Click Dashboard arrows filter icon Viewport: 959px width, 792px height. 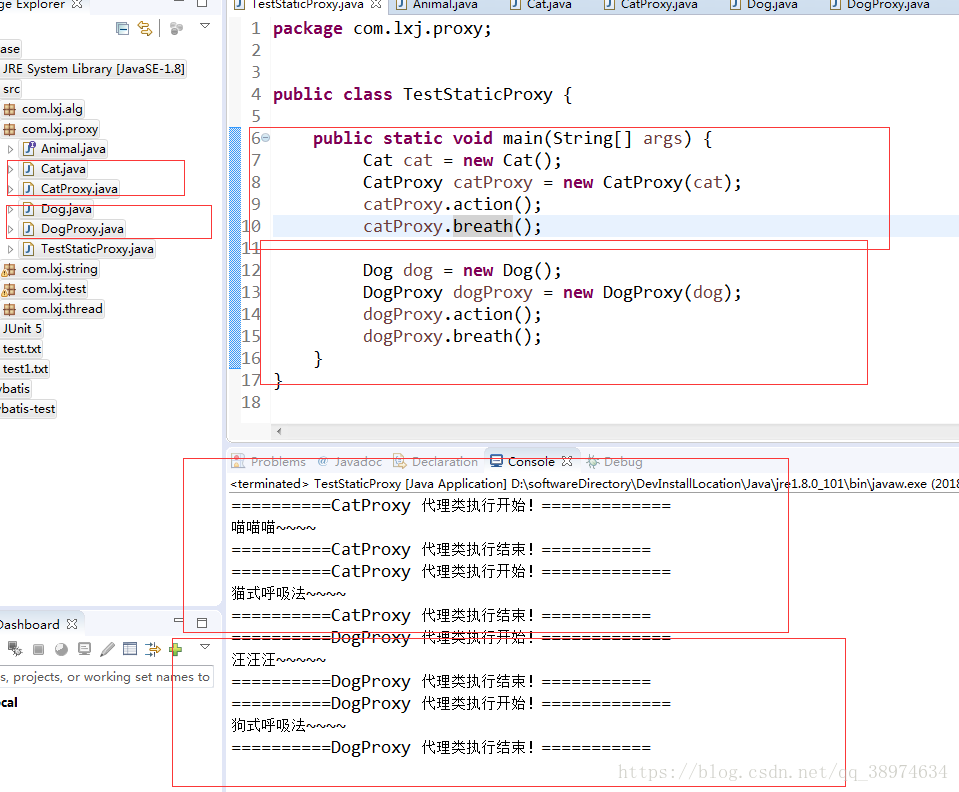pos(153,649)
